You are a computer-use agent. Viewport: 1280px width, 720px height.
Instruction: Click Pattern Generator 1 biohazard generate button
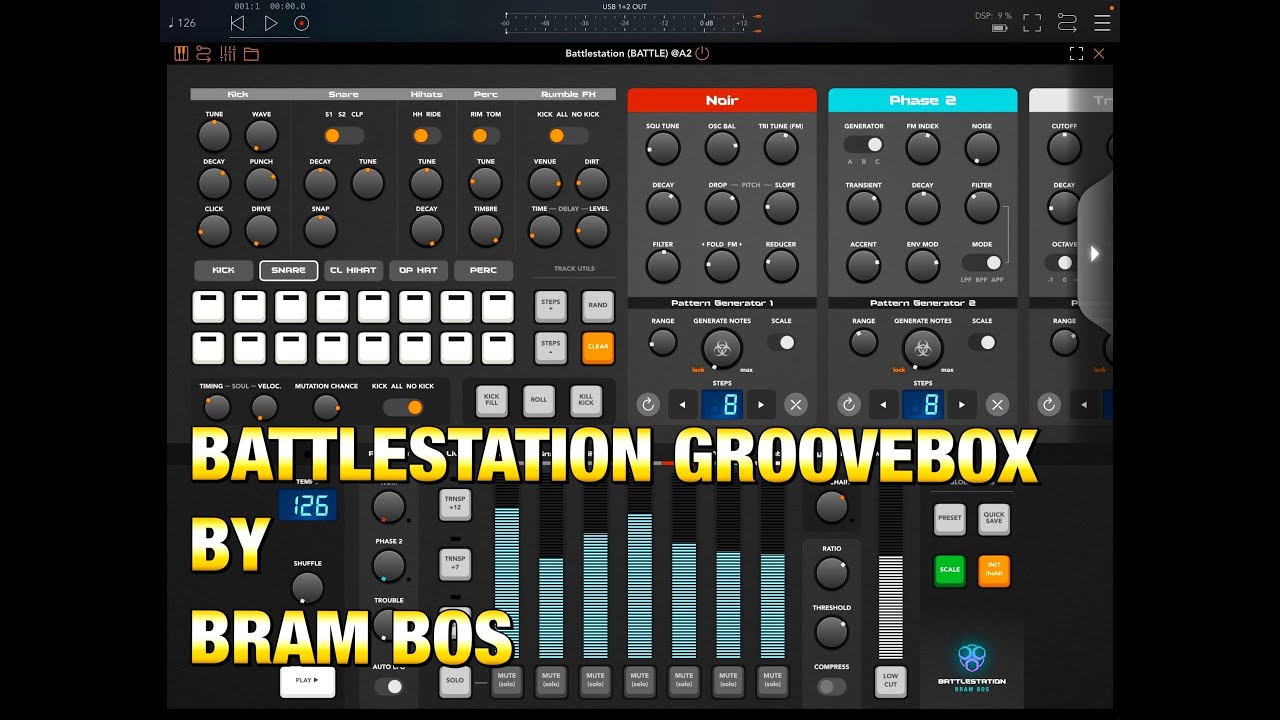tap(722, 348)
